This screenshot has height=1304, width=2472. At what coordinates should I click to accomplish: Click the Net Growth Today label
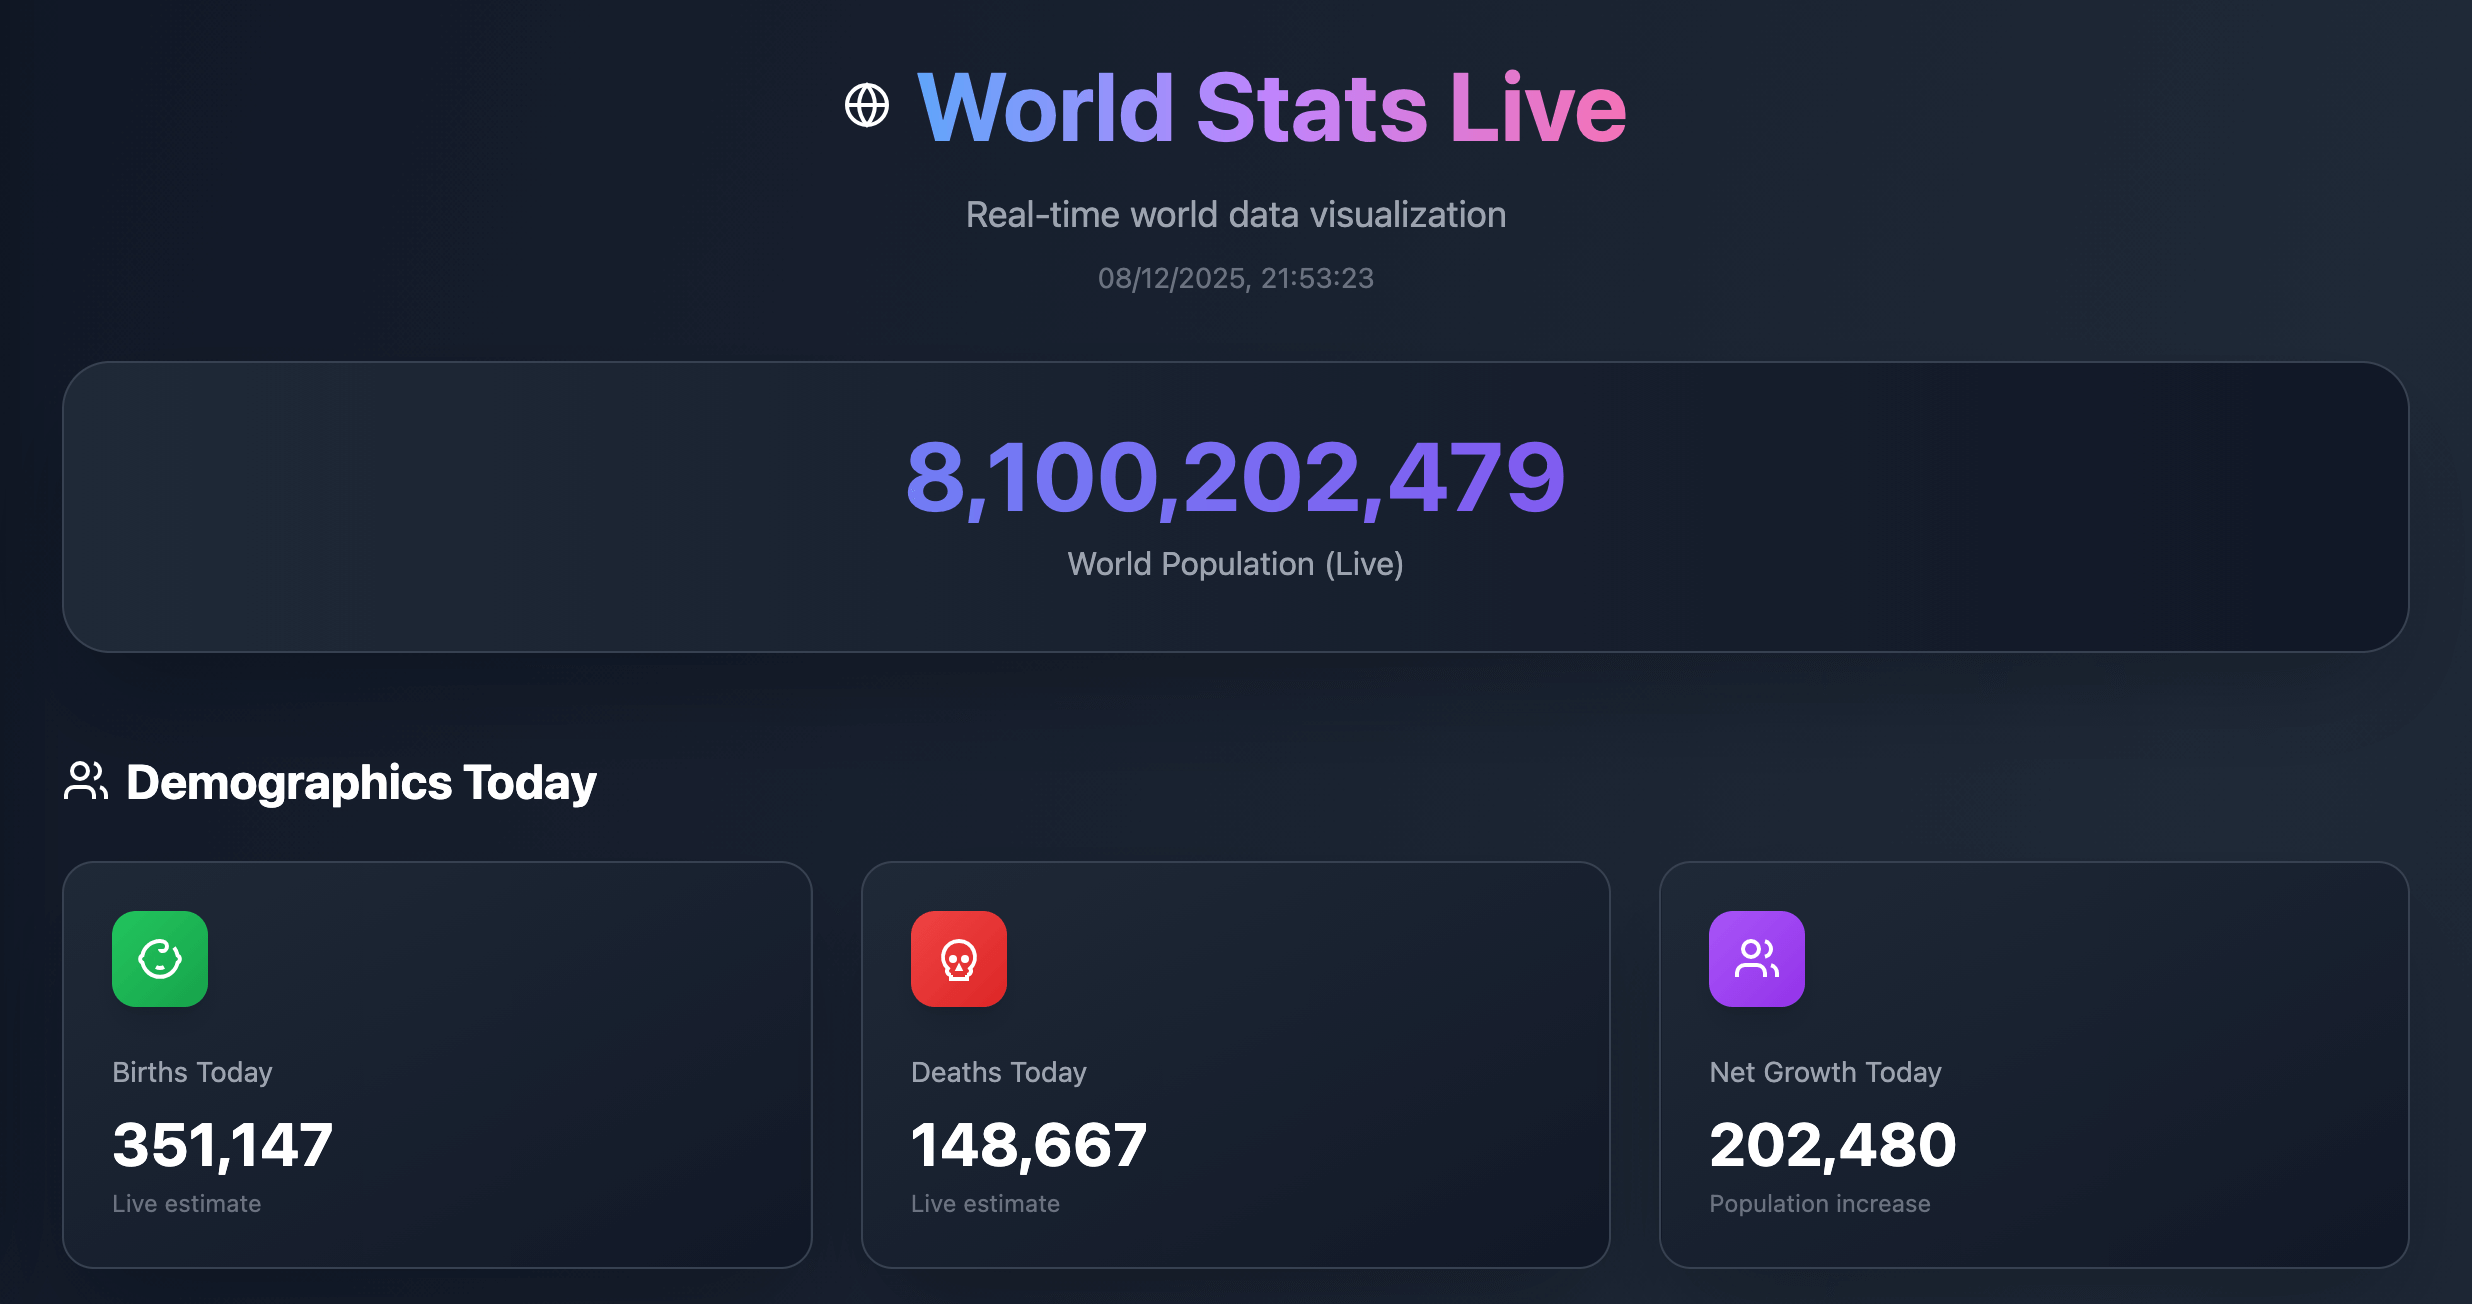1825,1072
